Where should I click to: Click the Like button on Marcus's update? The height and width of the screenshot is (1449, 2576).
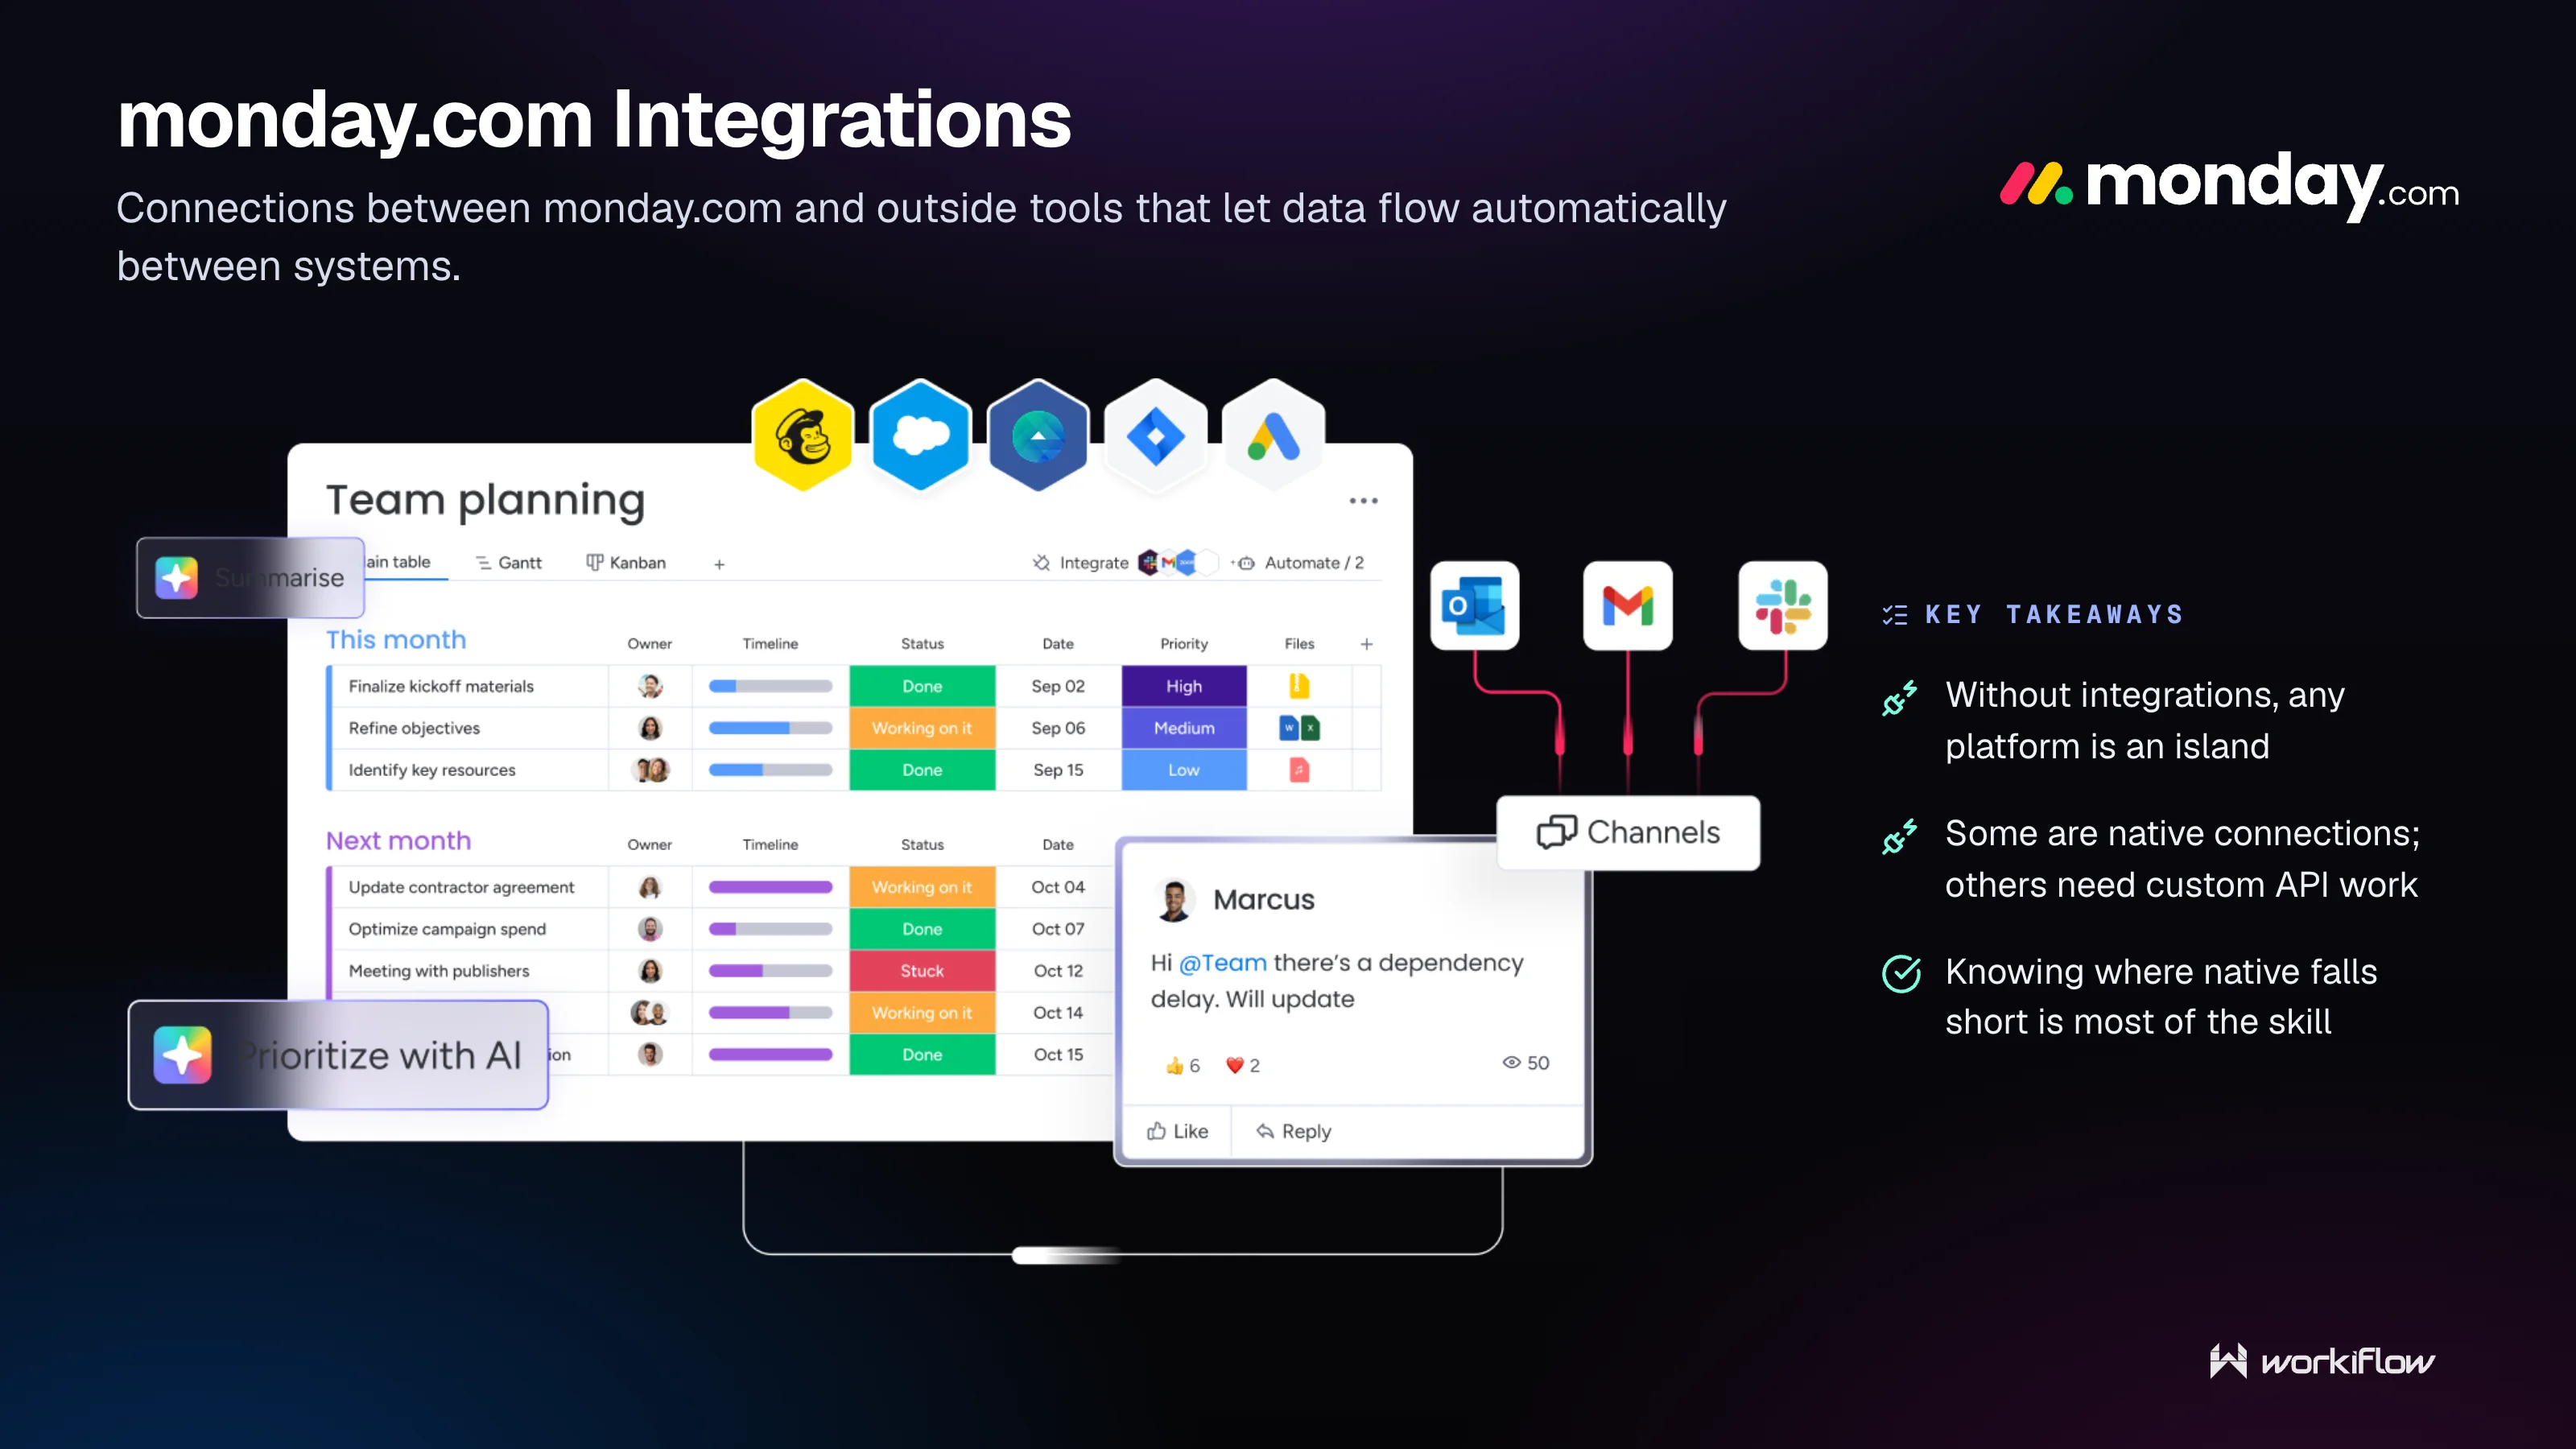[1177, 1131]
